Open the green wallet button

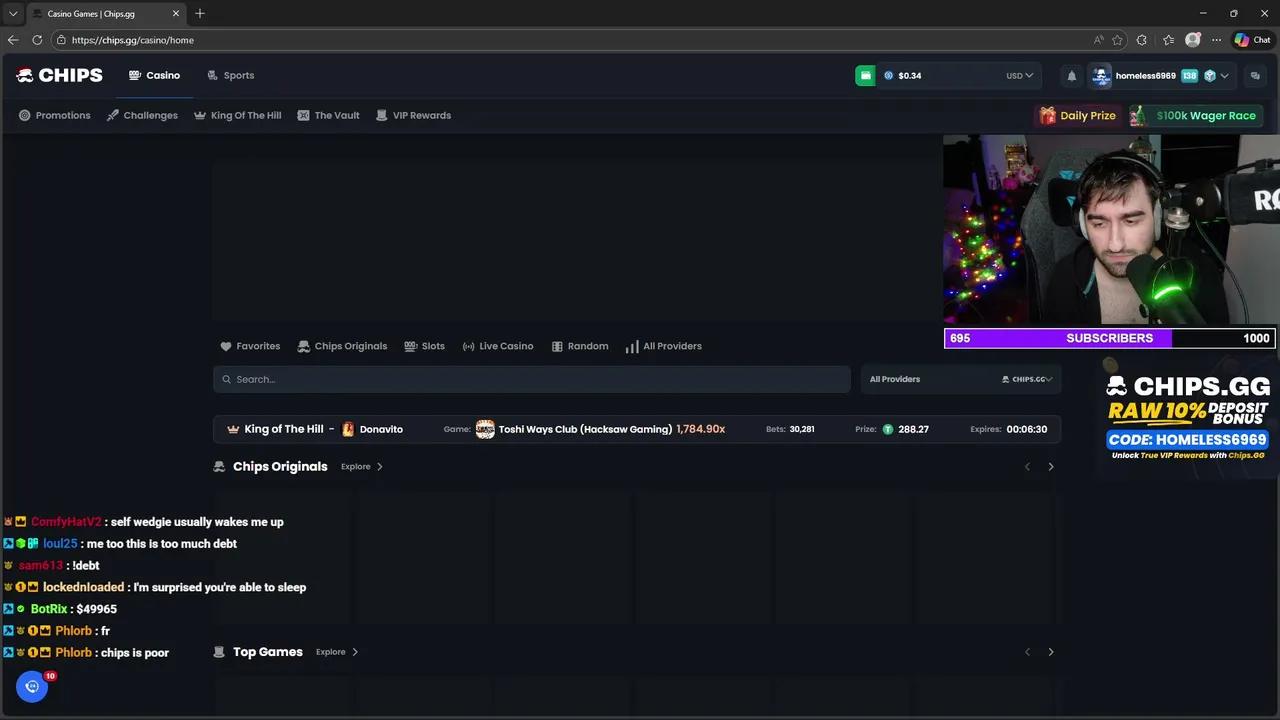(865, 75)
